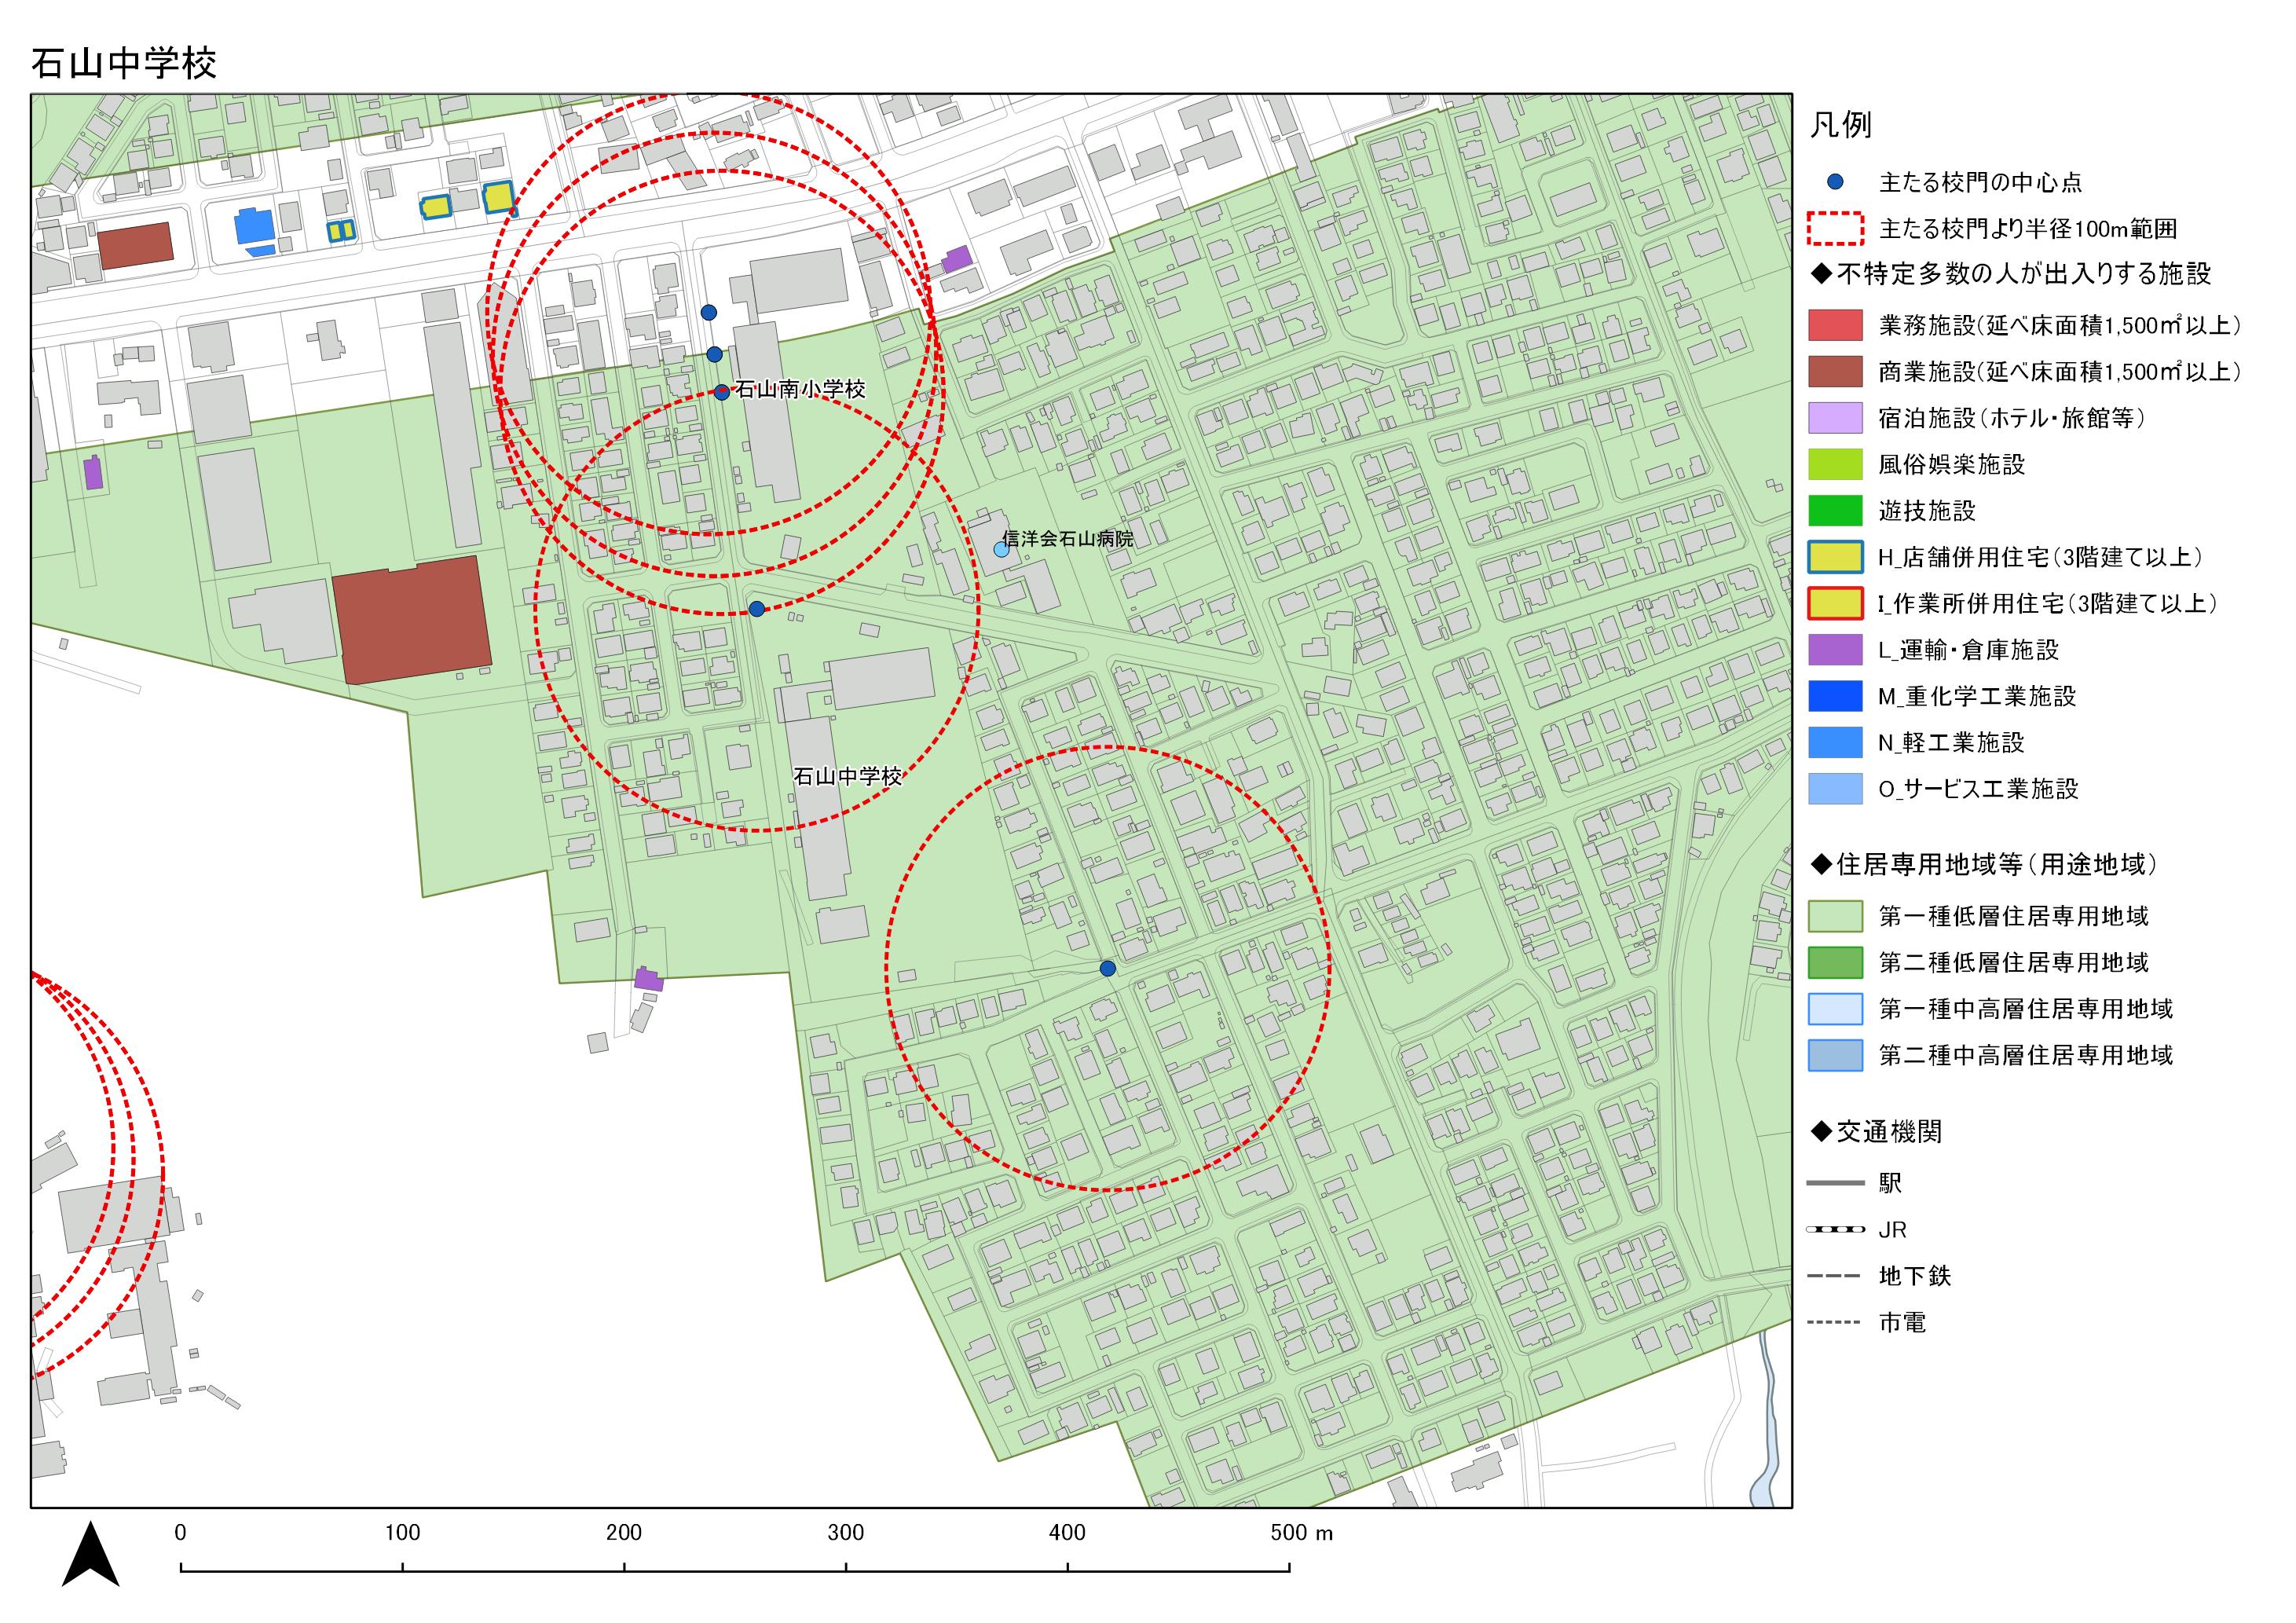Click the 駅 solid line legend symbol

pos(1835,1183)
